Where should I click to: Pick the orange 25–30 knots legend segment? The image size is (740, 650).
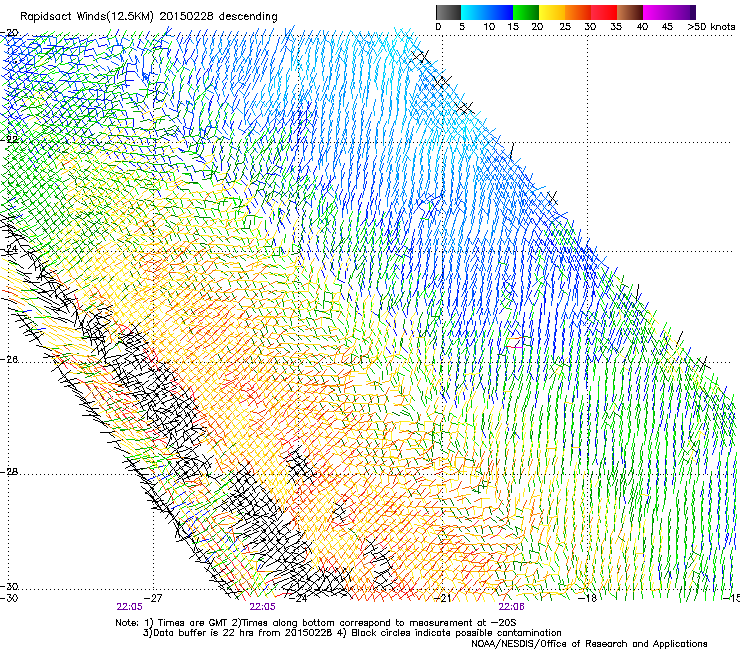click(x=578, y=12)
